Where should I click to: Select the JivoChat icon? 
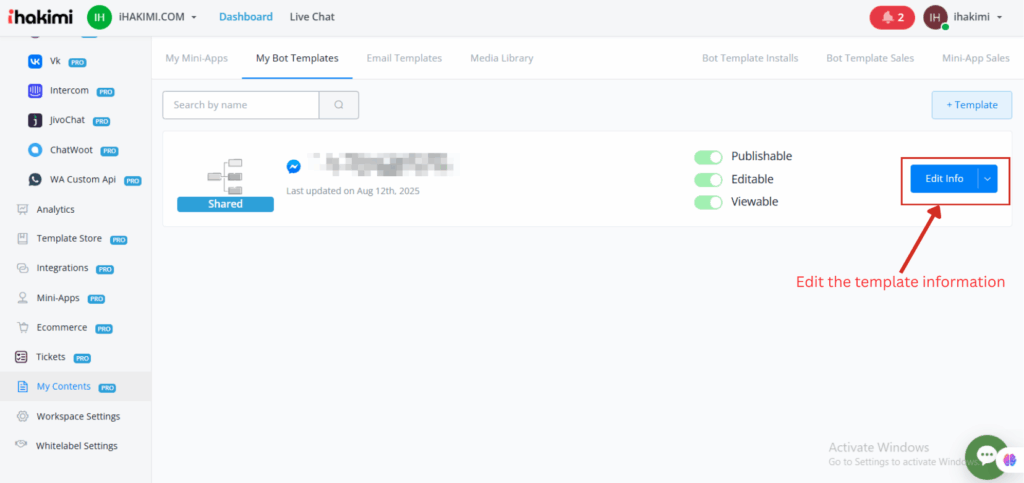coord(37,121)
